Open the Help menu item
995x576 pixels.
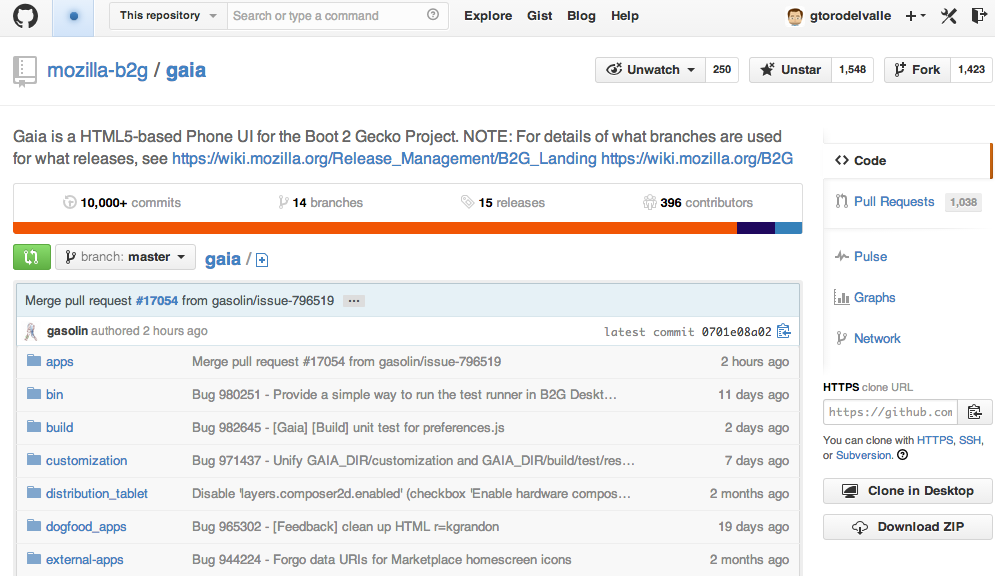(624, 16)
